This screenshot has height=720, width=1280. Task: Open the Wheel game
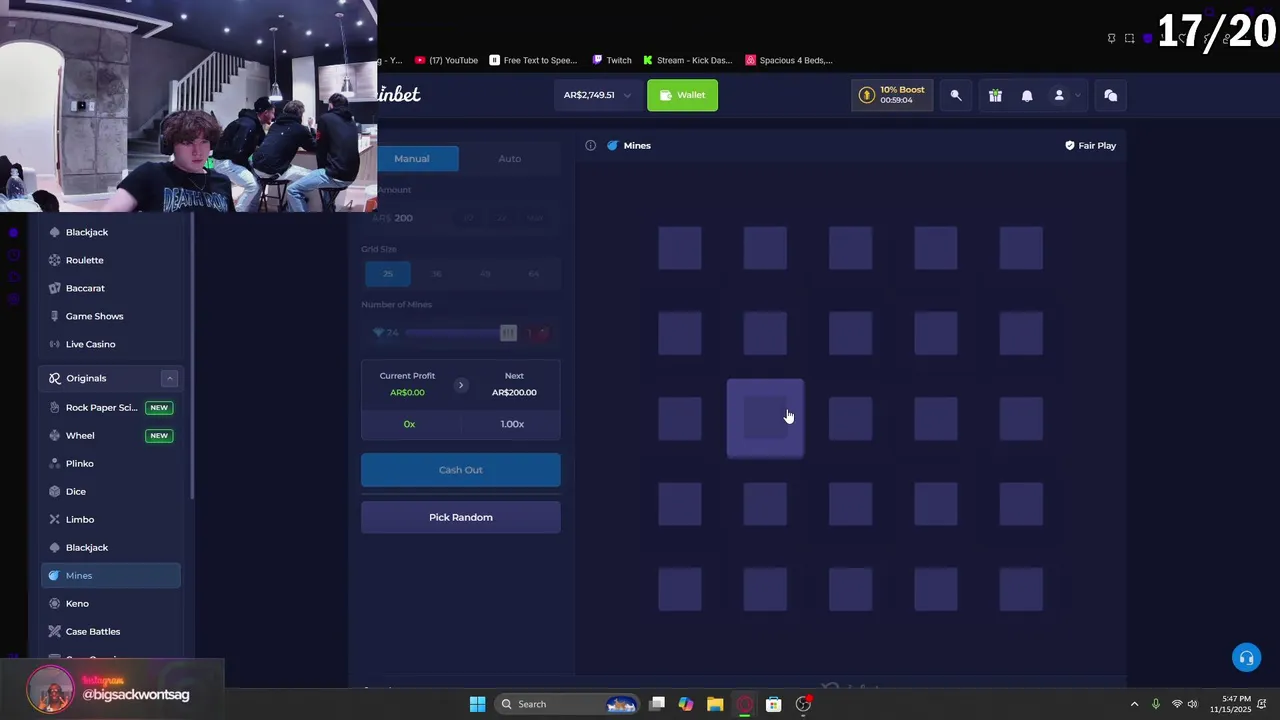click(x=110, y=436)
